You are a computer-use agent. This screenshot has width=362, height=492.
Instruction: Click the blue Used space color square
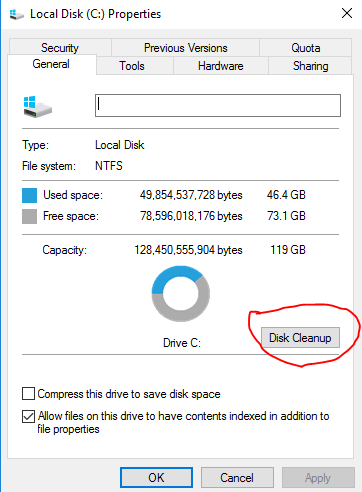click(x=29, y=195)
